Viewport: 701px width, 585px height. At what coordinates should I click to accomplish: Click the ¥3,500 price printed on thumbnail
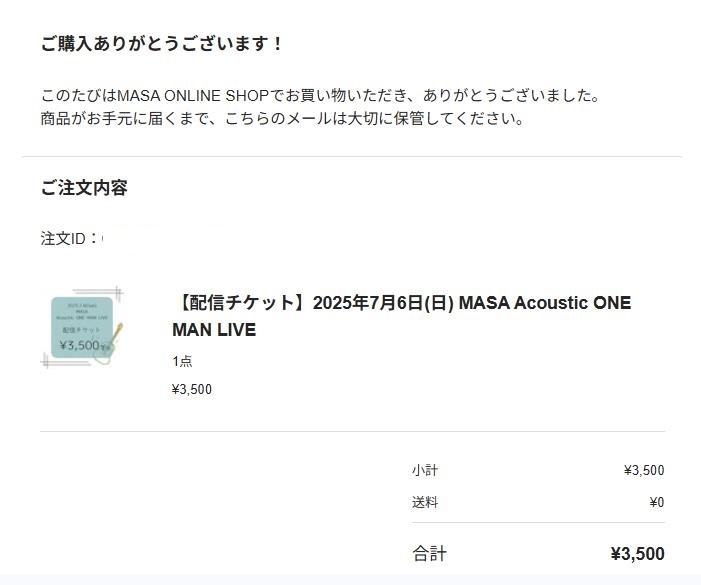point(80,346)
